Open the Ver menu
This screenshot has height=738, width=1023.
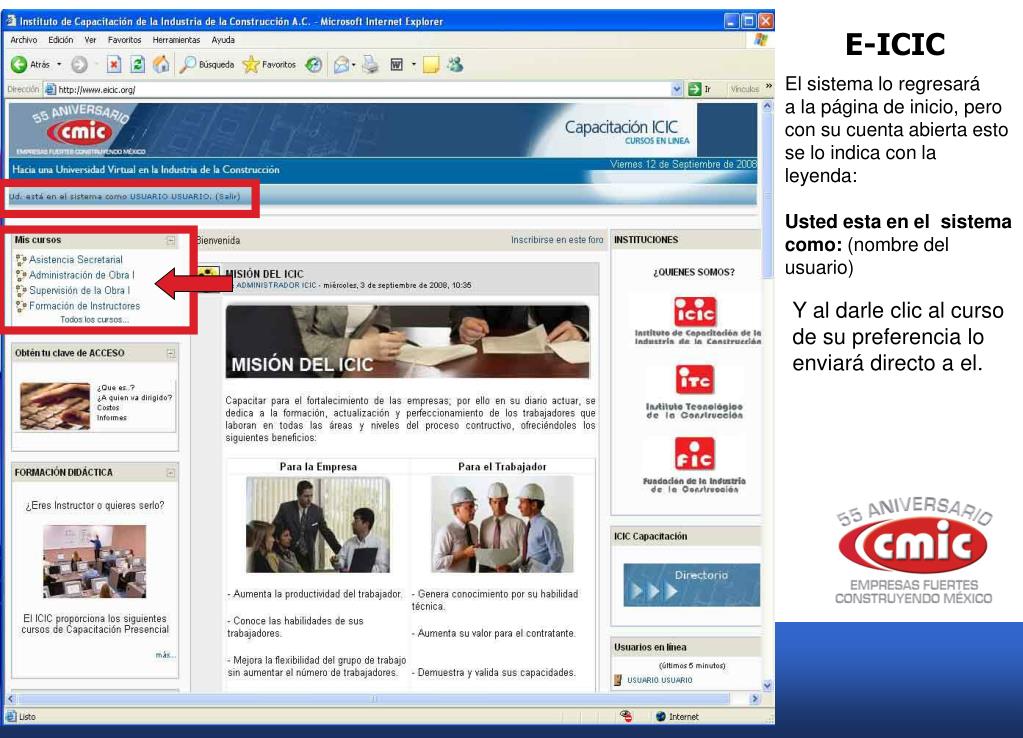(x=90, y=40)
